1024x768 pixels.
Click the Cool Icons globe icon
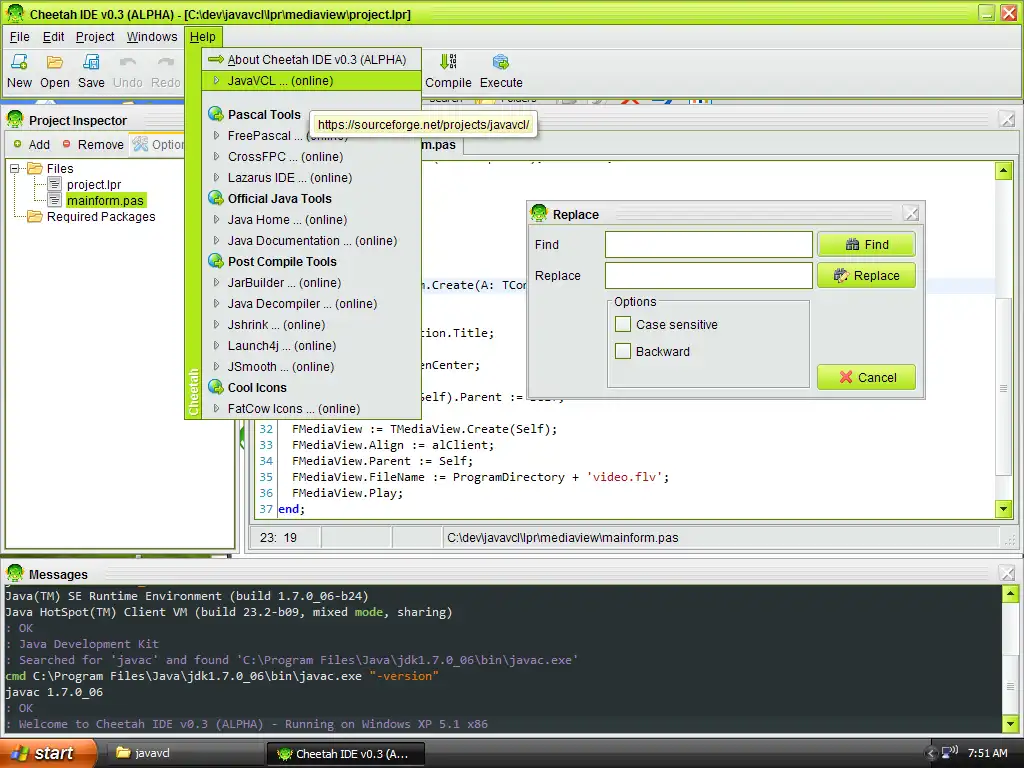pos(216,387)
